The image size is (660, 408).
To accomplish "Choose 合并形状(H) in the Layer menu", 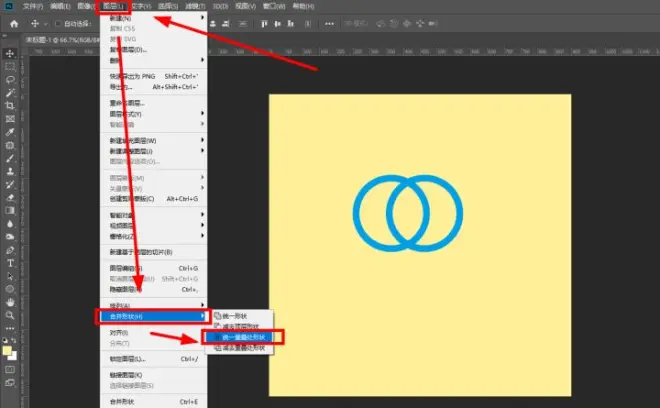I will coord(154,316).
